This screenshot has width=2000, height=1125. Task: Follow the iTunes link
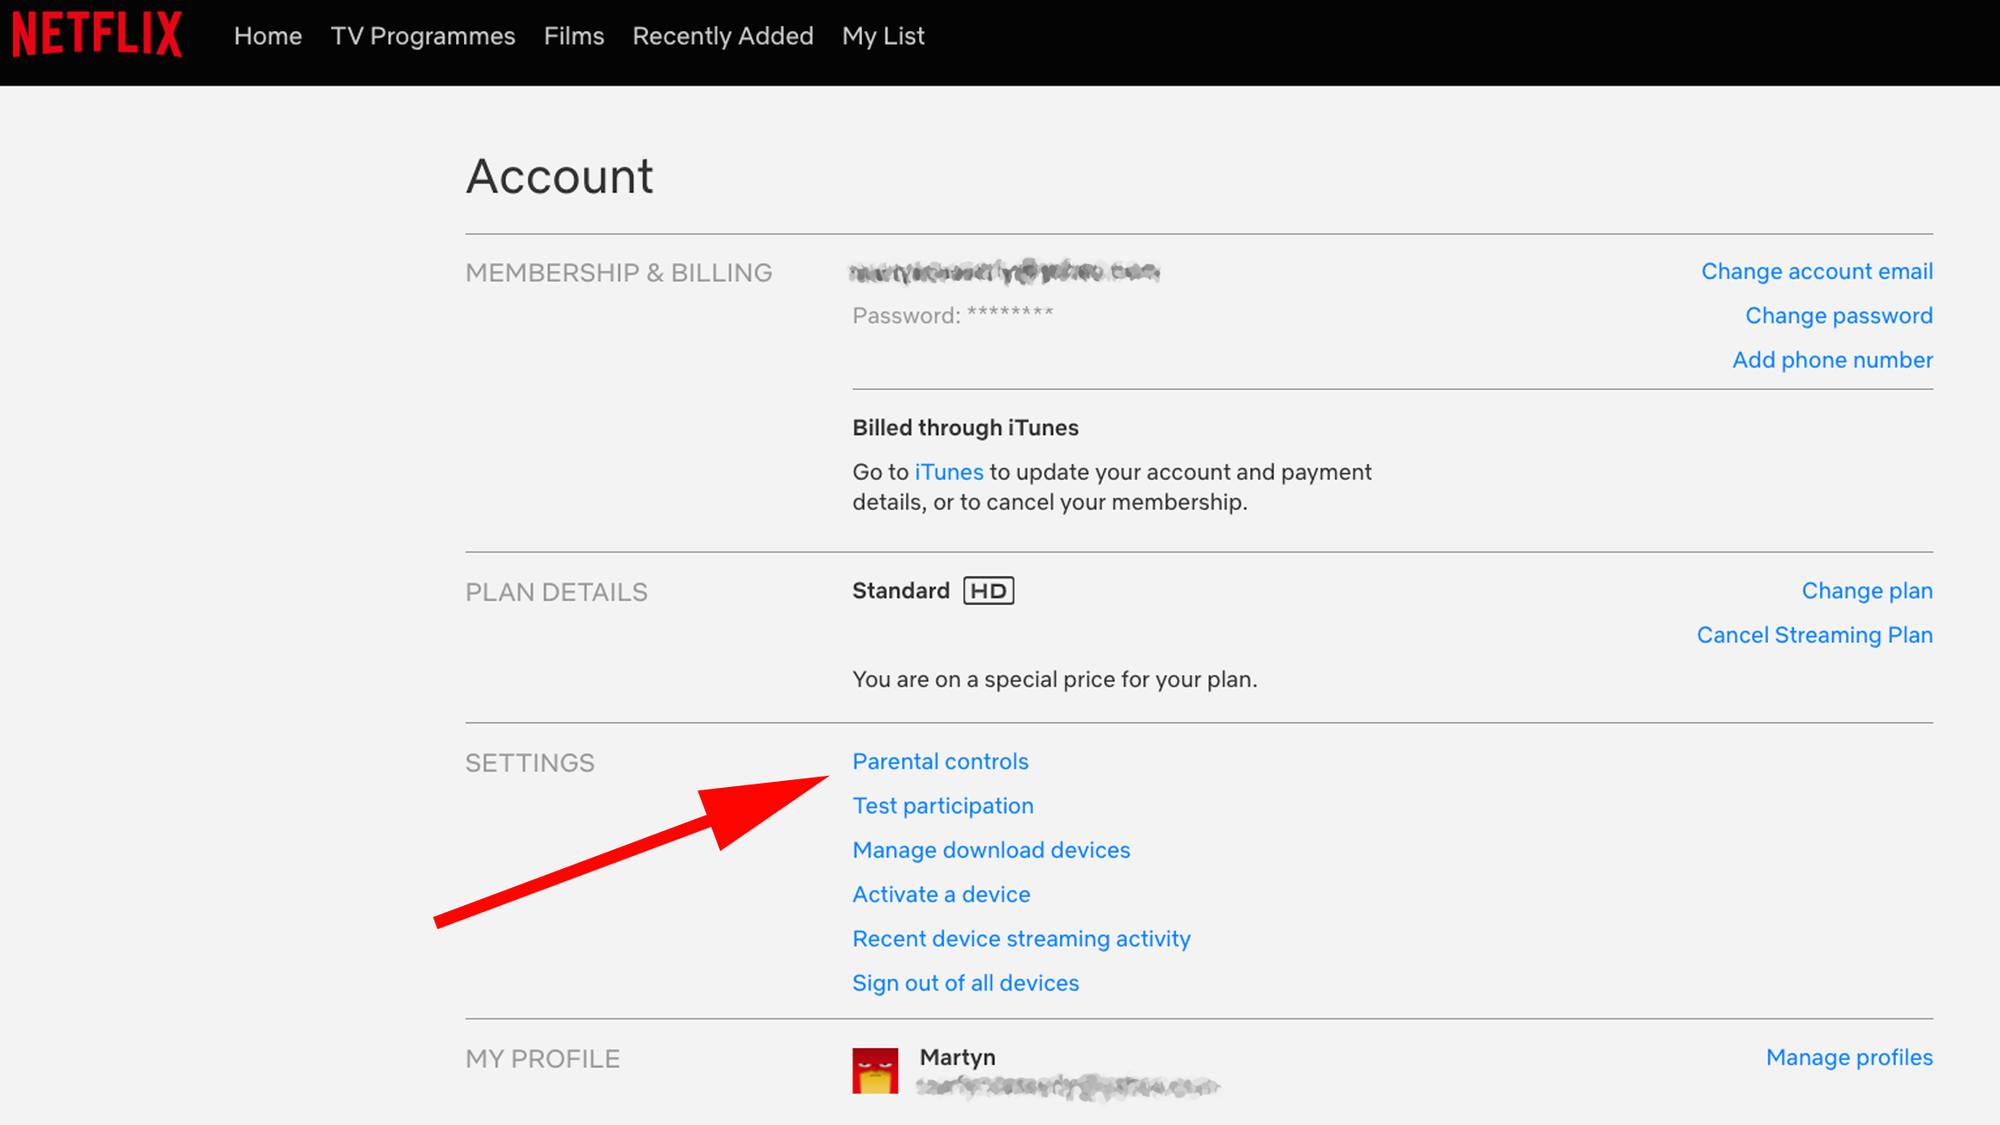click(x=949, y=472)
